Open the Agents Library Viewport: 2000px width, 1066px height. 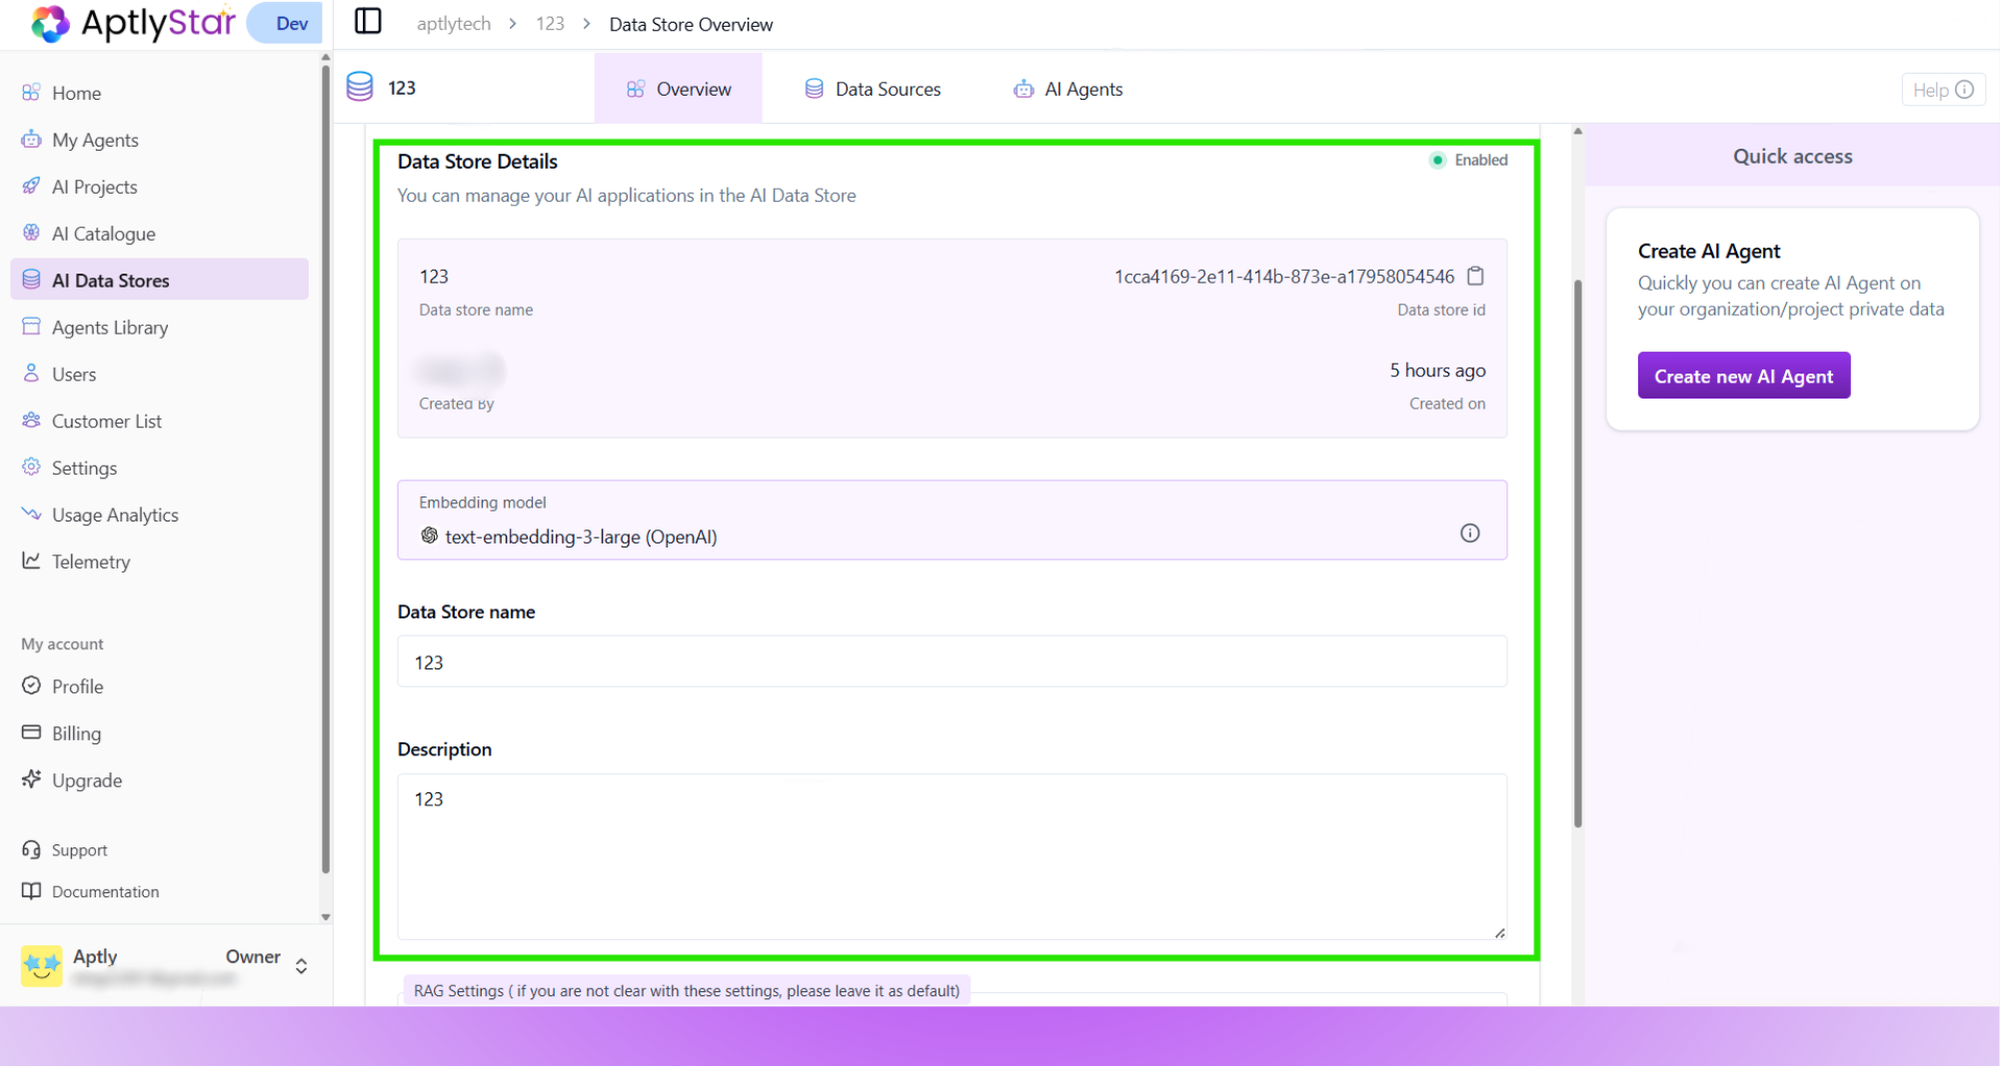[110, 327]
